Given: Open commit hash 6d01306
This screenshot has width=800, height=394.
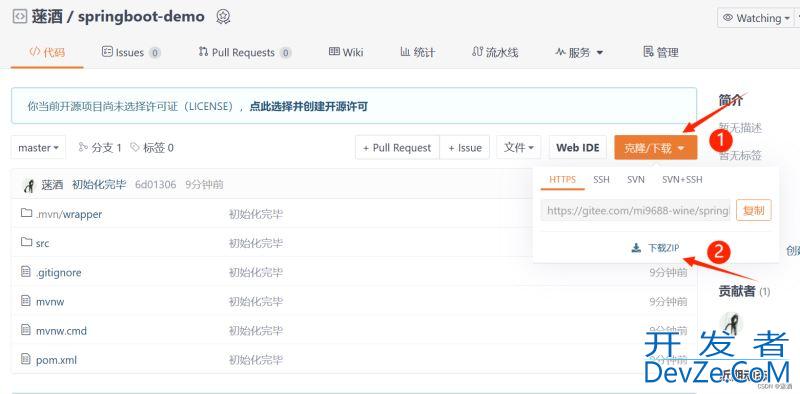Looking at the screenshot, I should (155, 184).
